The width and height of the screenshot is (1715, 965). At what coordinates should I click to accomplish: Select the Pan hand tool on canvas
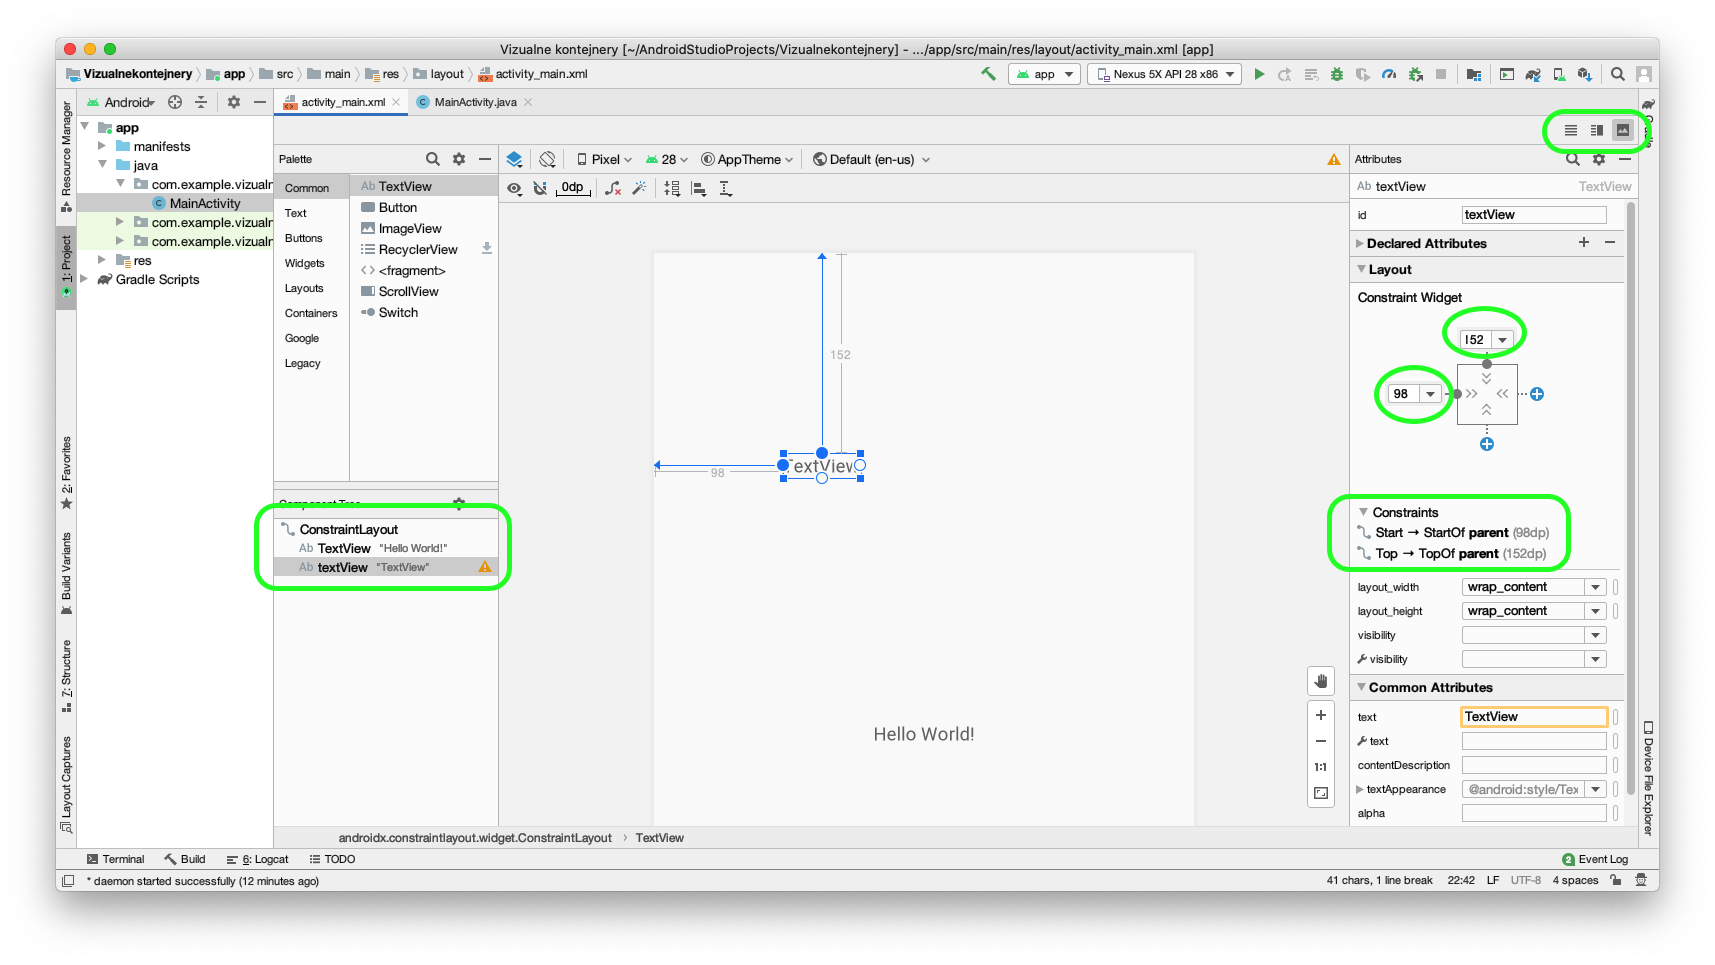1321,681
